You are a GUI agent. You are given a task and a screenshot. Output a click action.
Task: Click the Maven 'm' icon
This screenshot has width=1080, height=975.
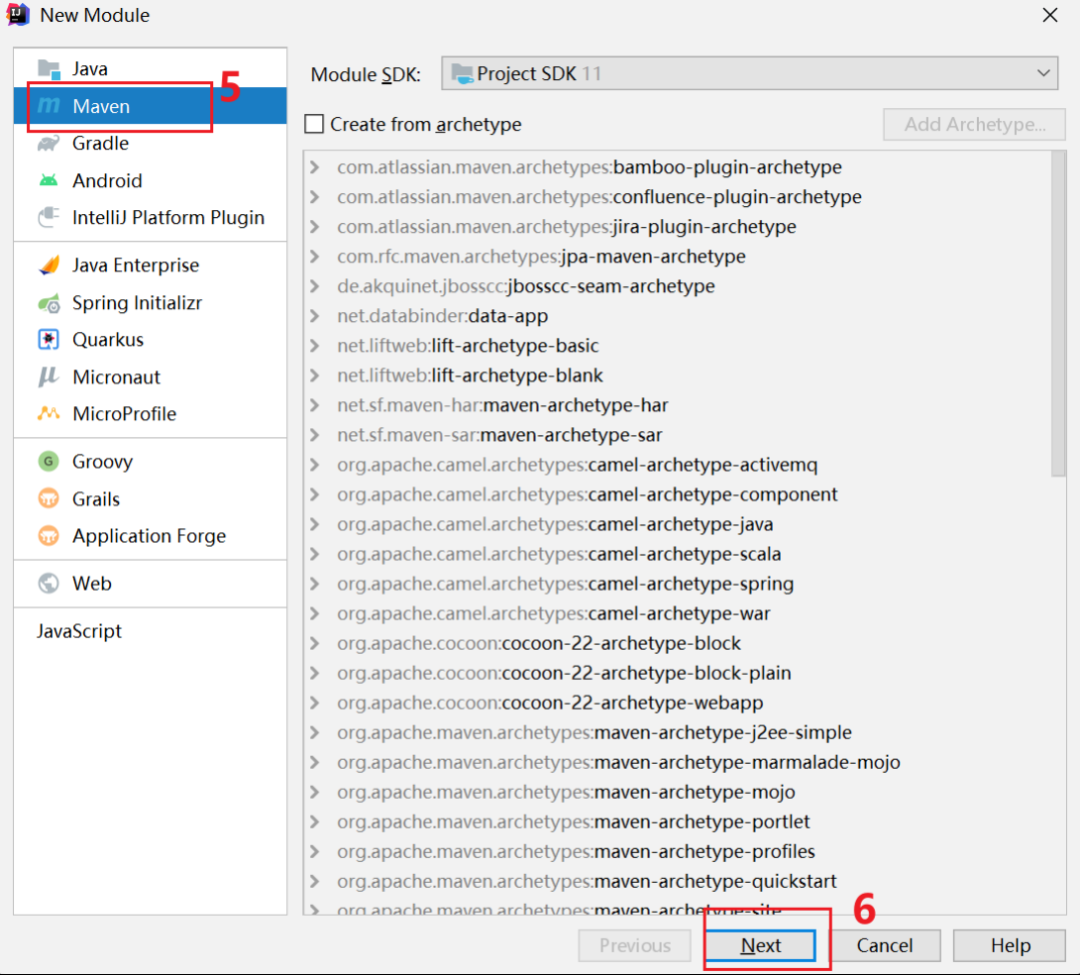(x=49, y=105)
